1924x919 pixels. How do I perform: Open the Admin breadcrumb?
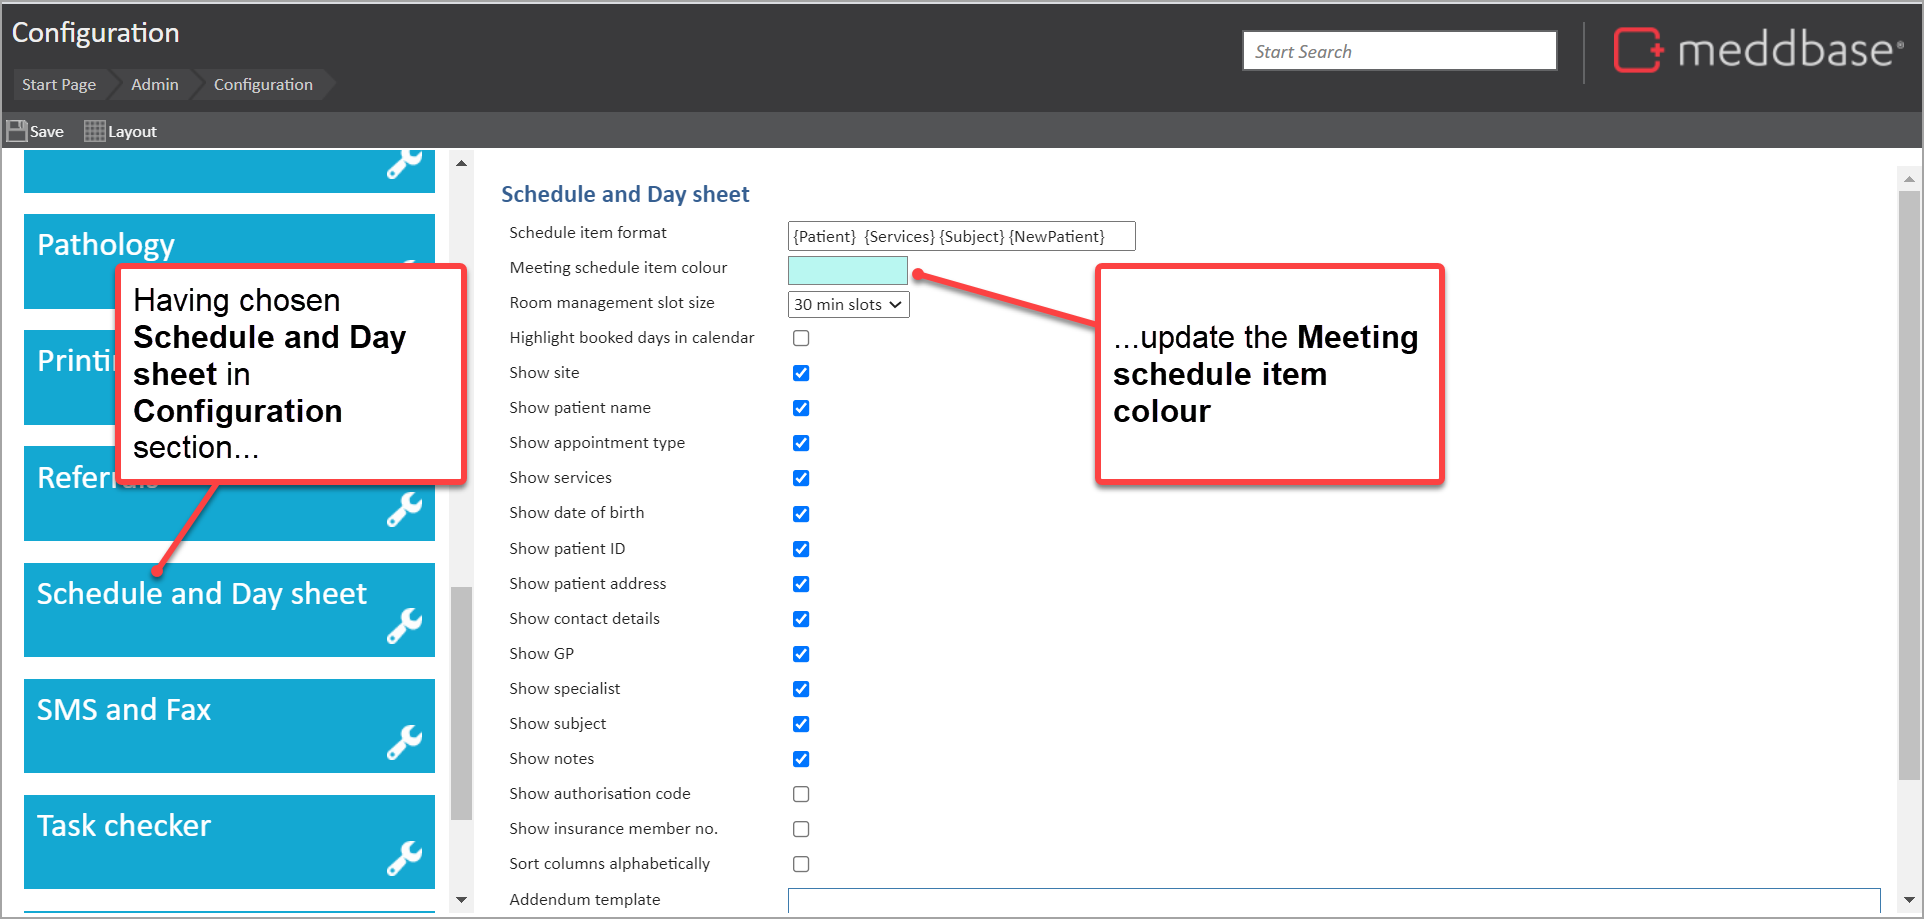pos(155,85)
